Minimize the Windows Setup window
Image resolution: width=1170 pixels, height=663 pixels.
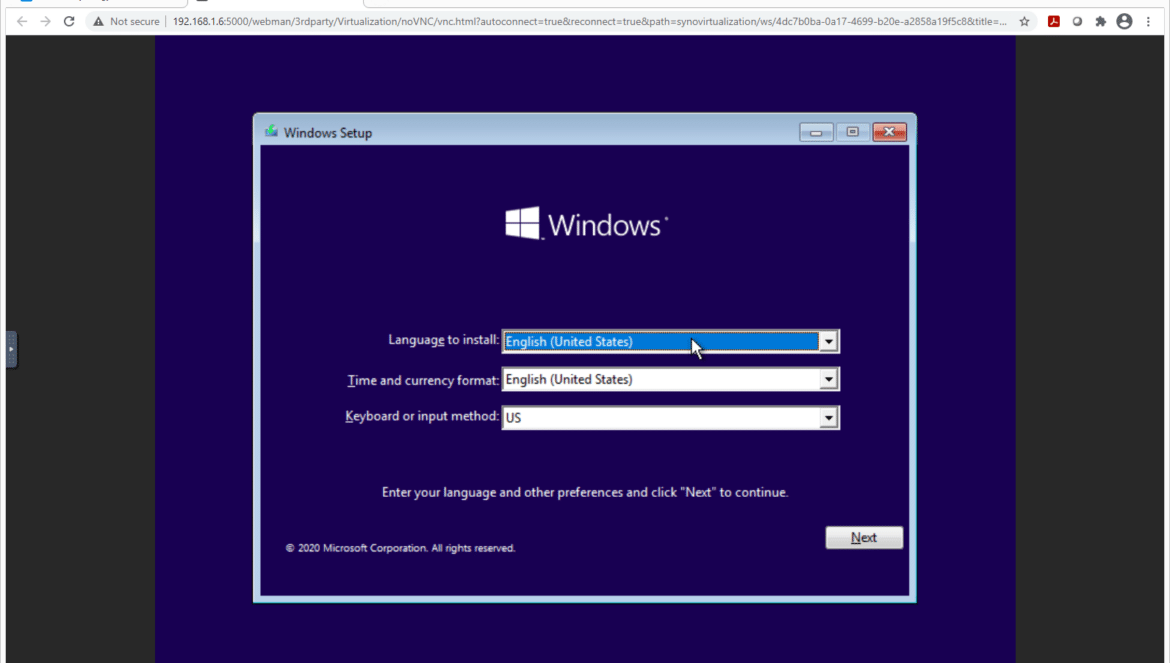[x=816, y=132]
